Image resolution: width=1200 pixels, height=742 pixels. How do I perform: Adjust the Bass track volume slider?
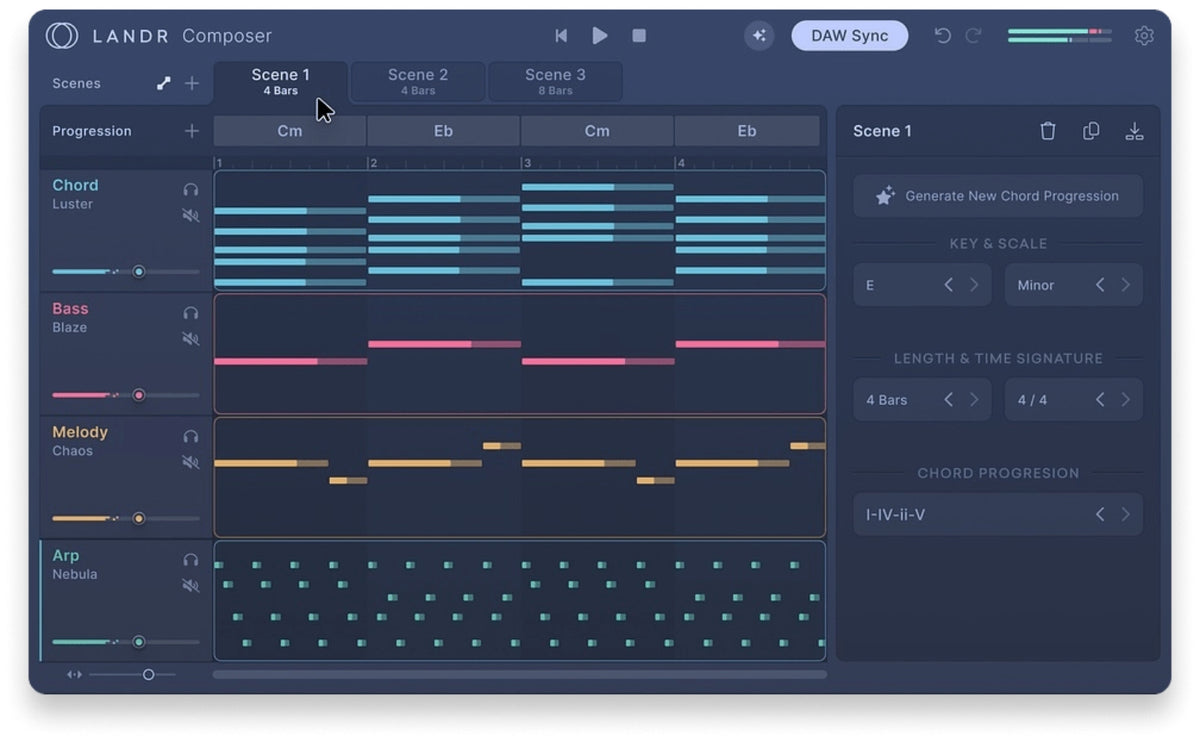click(x=126, y=395)
